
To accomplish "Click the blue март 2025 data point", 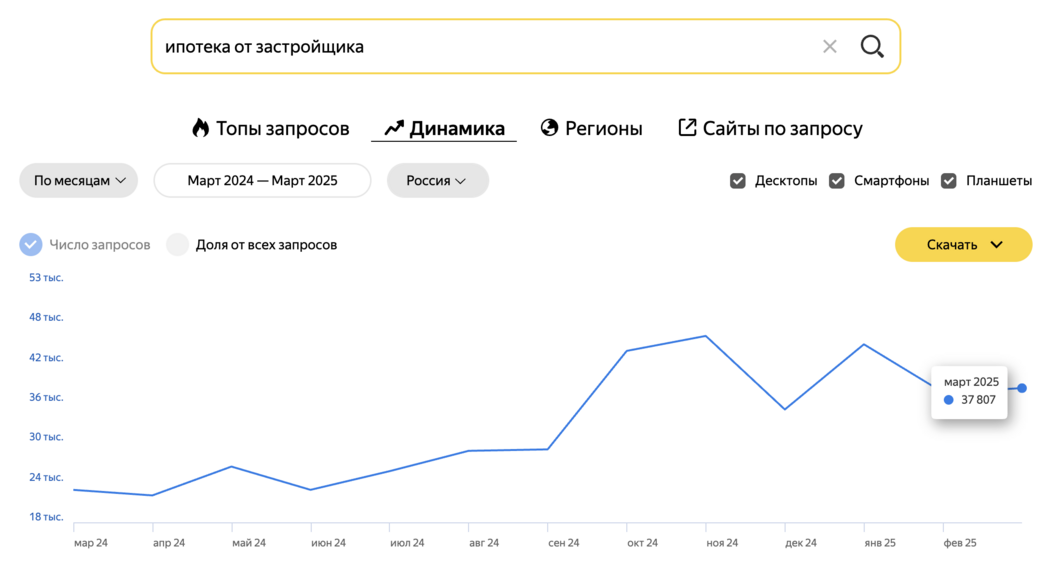I will [x=1022, y=388].
